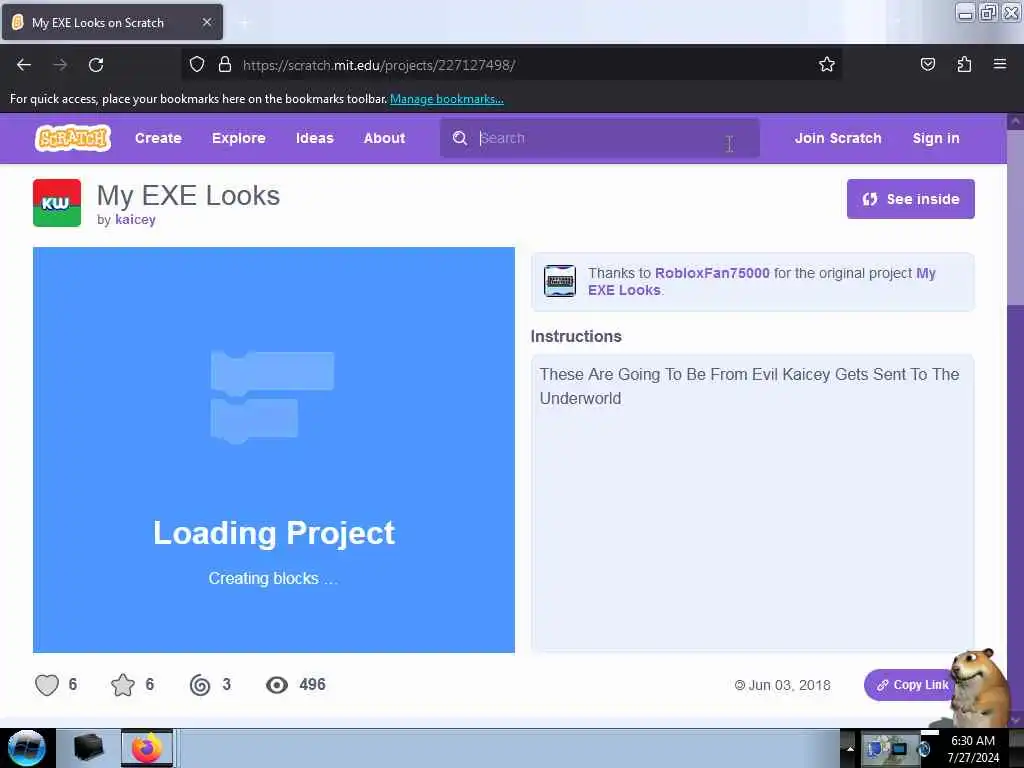Viewport: 1024px width, 768px height.
Task: Open the Explore menu item
Action: tap(238, 138)
